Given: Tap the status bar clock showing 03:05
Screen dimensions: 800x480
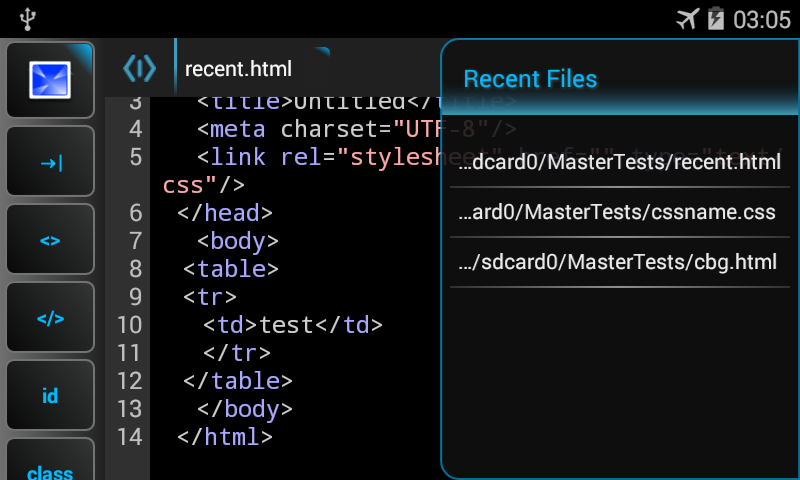Looking at the screenshot, I should click(x=762, y=20).
